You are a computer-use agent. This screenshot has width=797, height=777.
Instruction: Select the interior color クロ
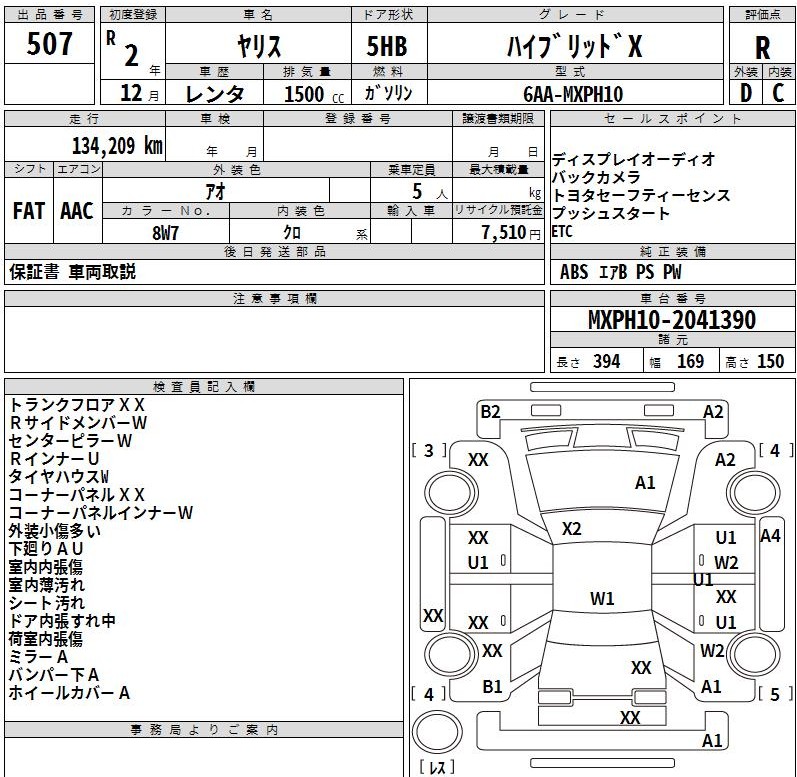[x=292, y=233]
